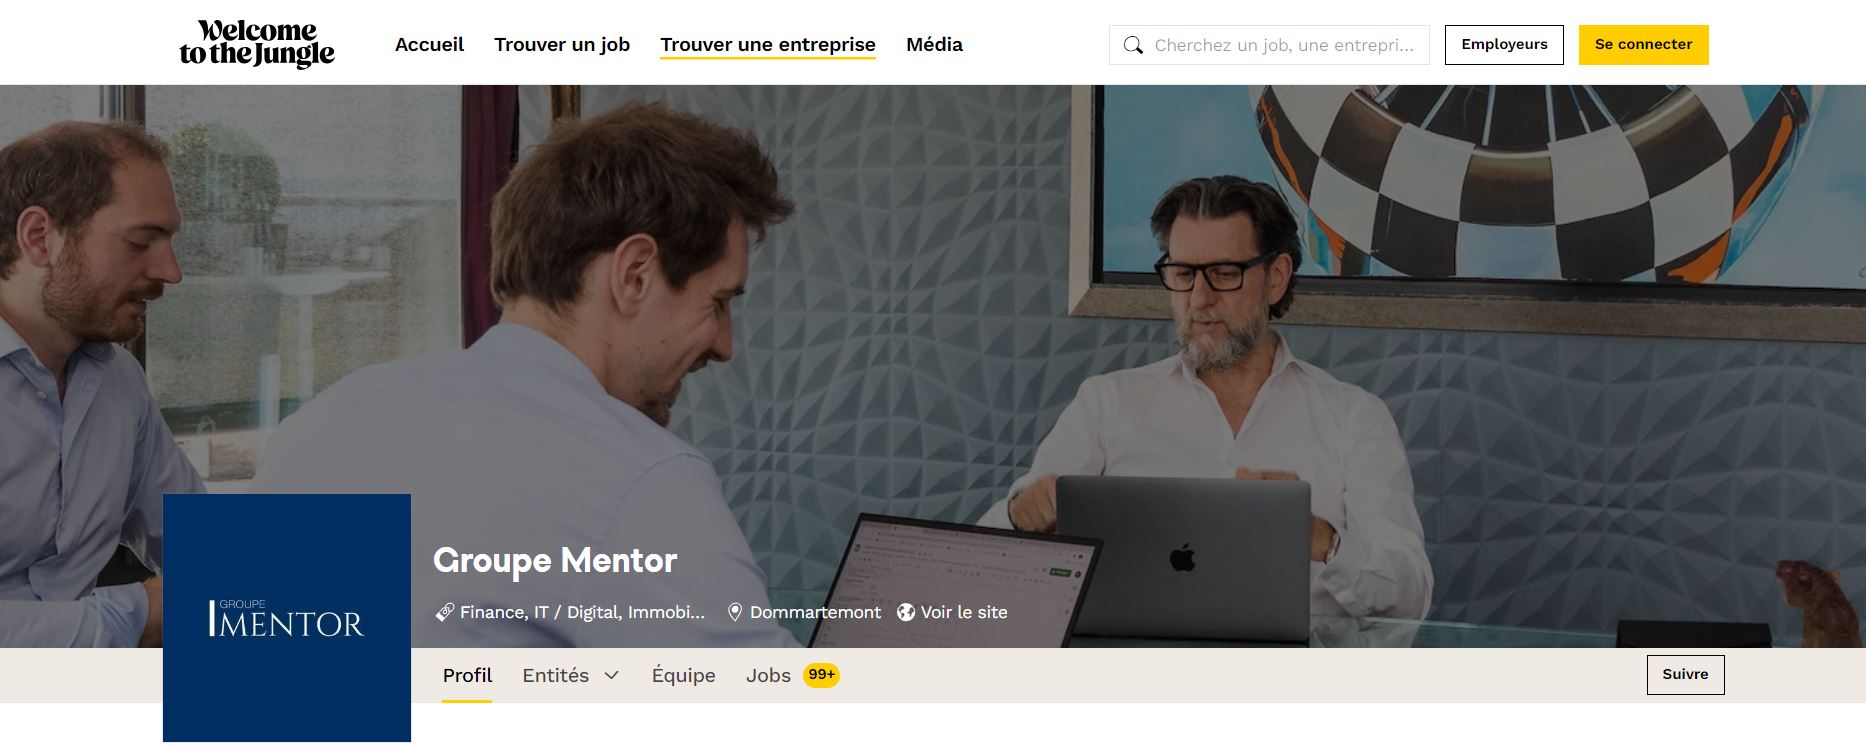Screen dimensions: 1866x747
Task: Open Trouver un job menu
Action: point(562,44)
